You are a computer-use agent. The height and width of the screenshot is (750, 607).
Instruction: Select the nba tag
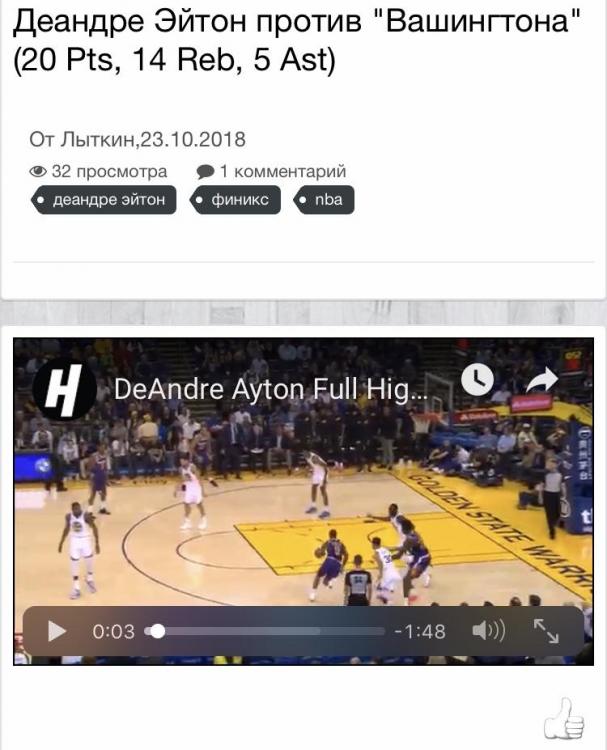324,199
